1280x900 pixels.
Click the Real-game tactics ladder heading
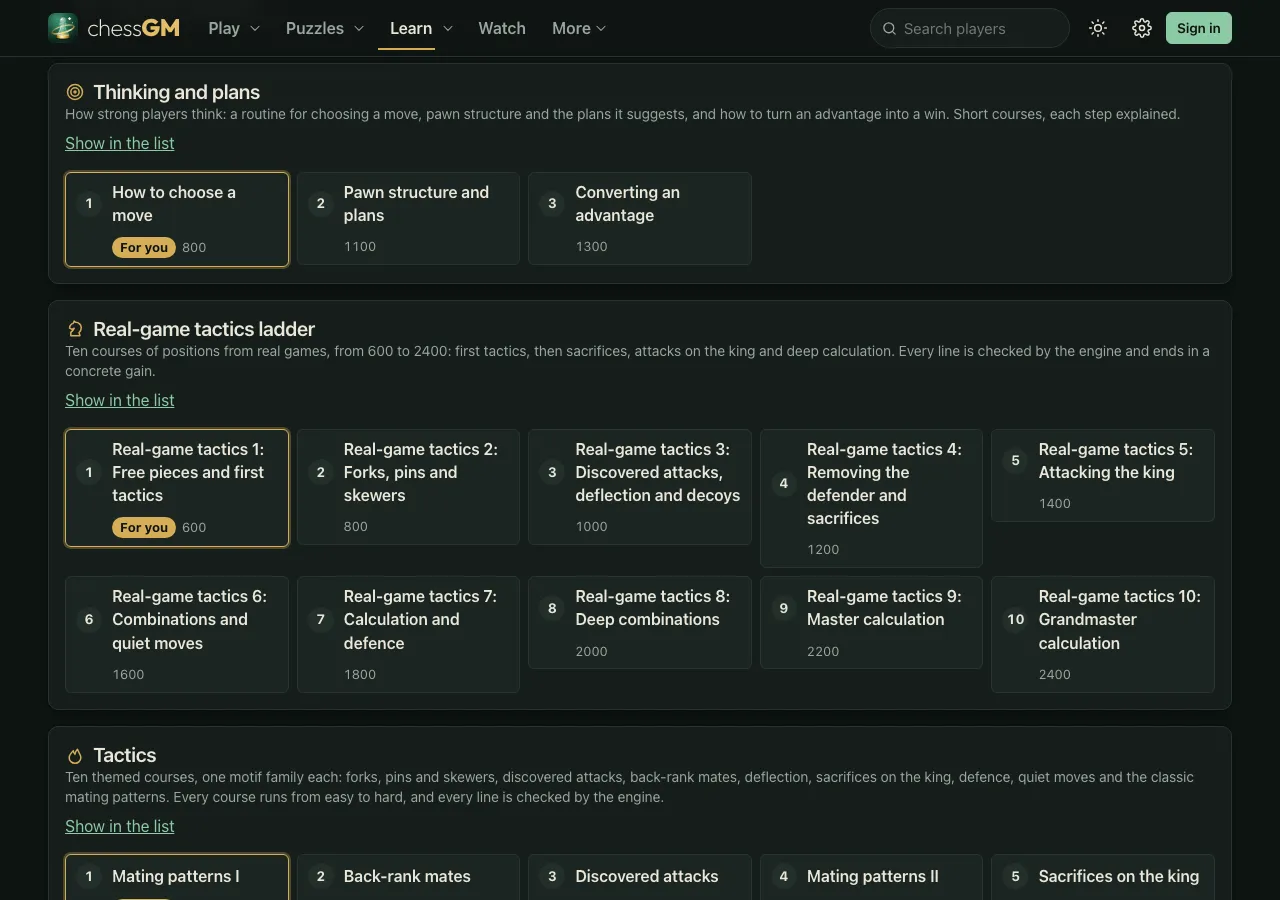(x=204, y=329)
